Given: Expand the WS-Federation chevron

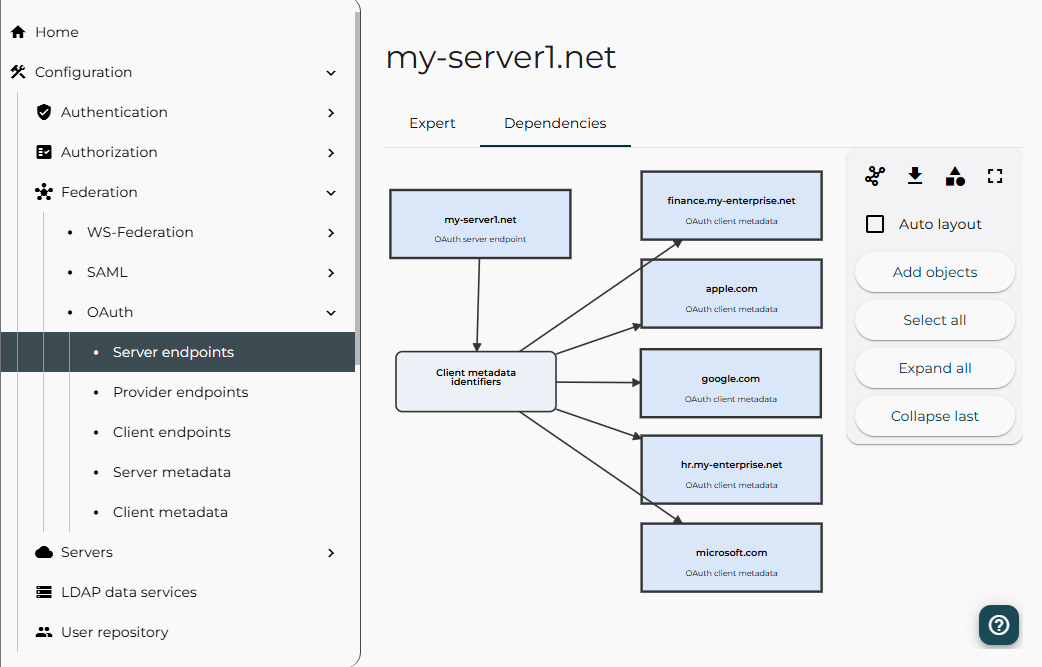Looking at the screenshot, I should (331, 233).
